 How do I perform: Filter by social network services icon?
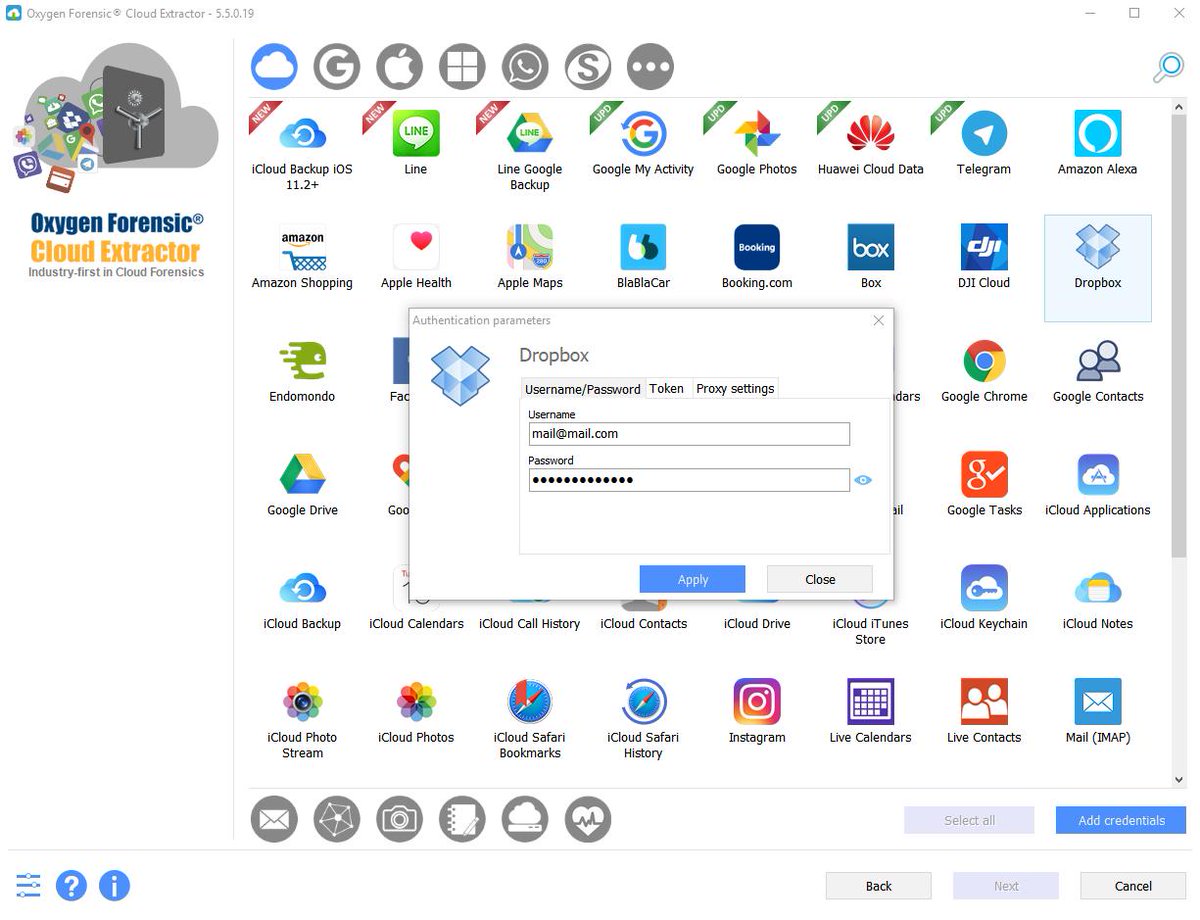click(337, 820)
